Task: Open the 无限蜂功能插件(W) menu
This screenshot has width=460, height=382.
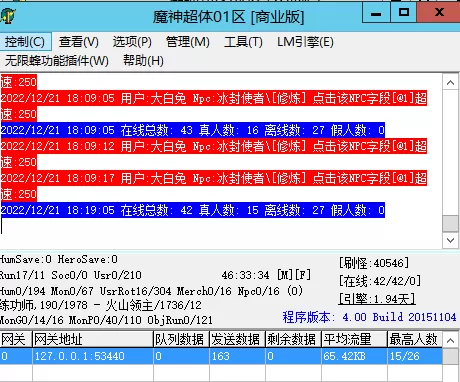Action: coord(57,61)
